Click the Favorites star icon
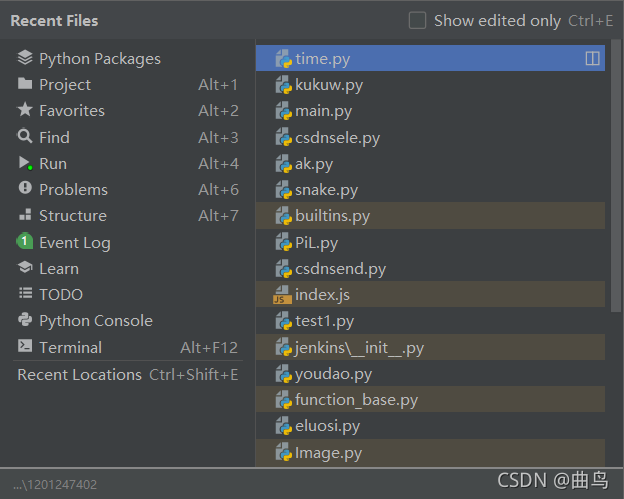 tap(25, 110)
